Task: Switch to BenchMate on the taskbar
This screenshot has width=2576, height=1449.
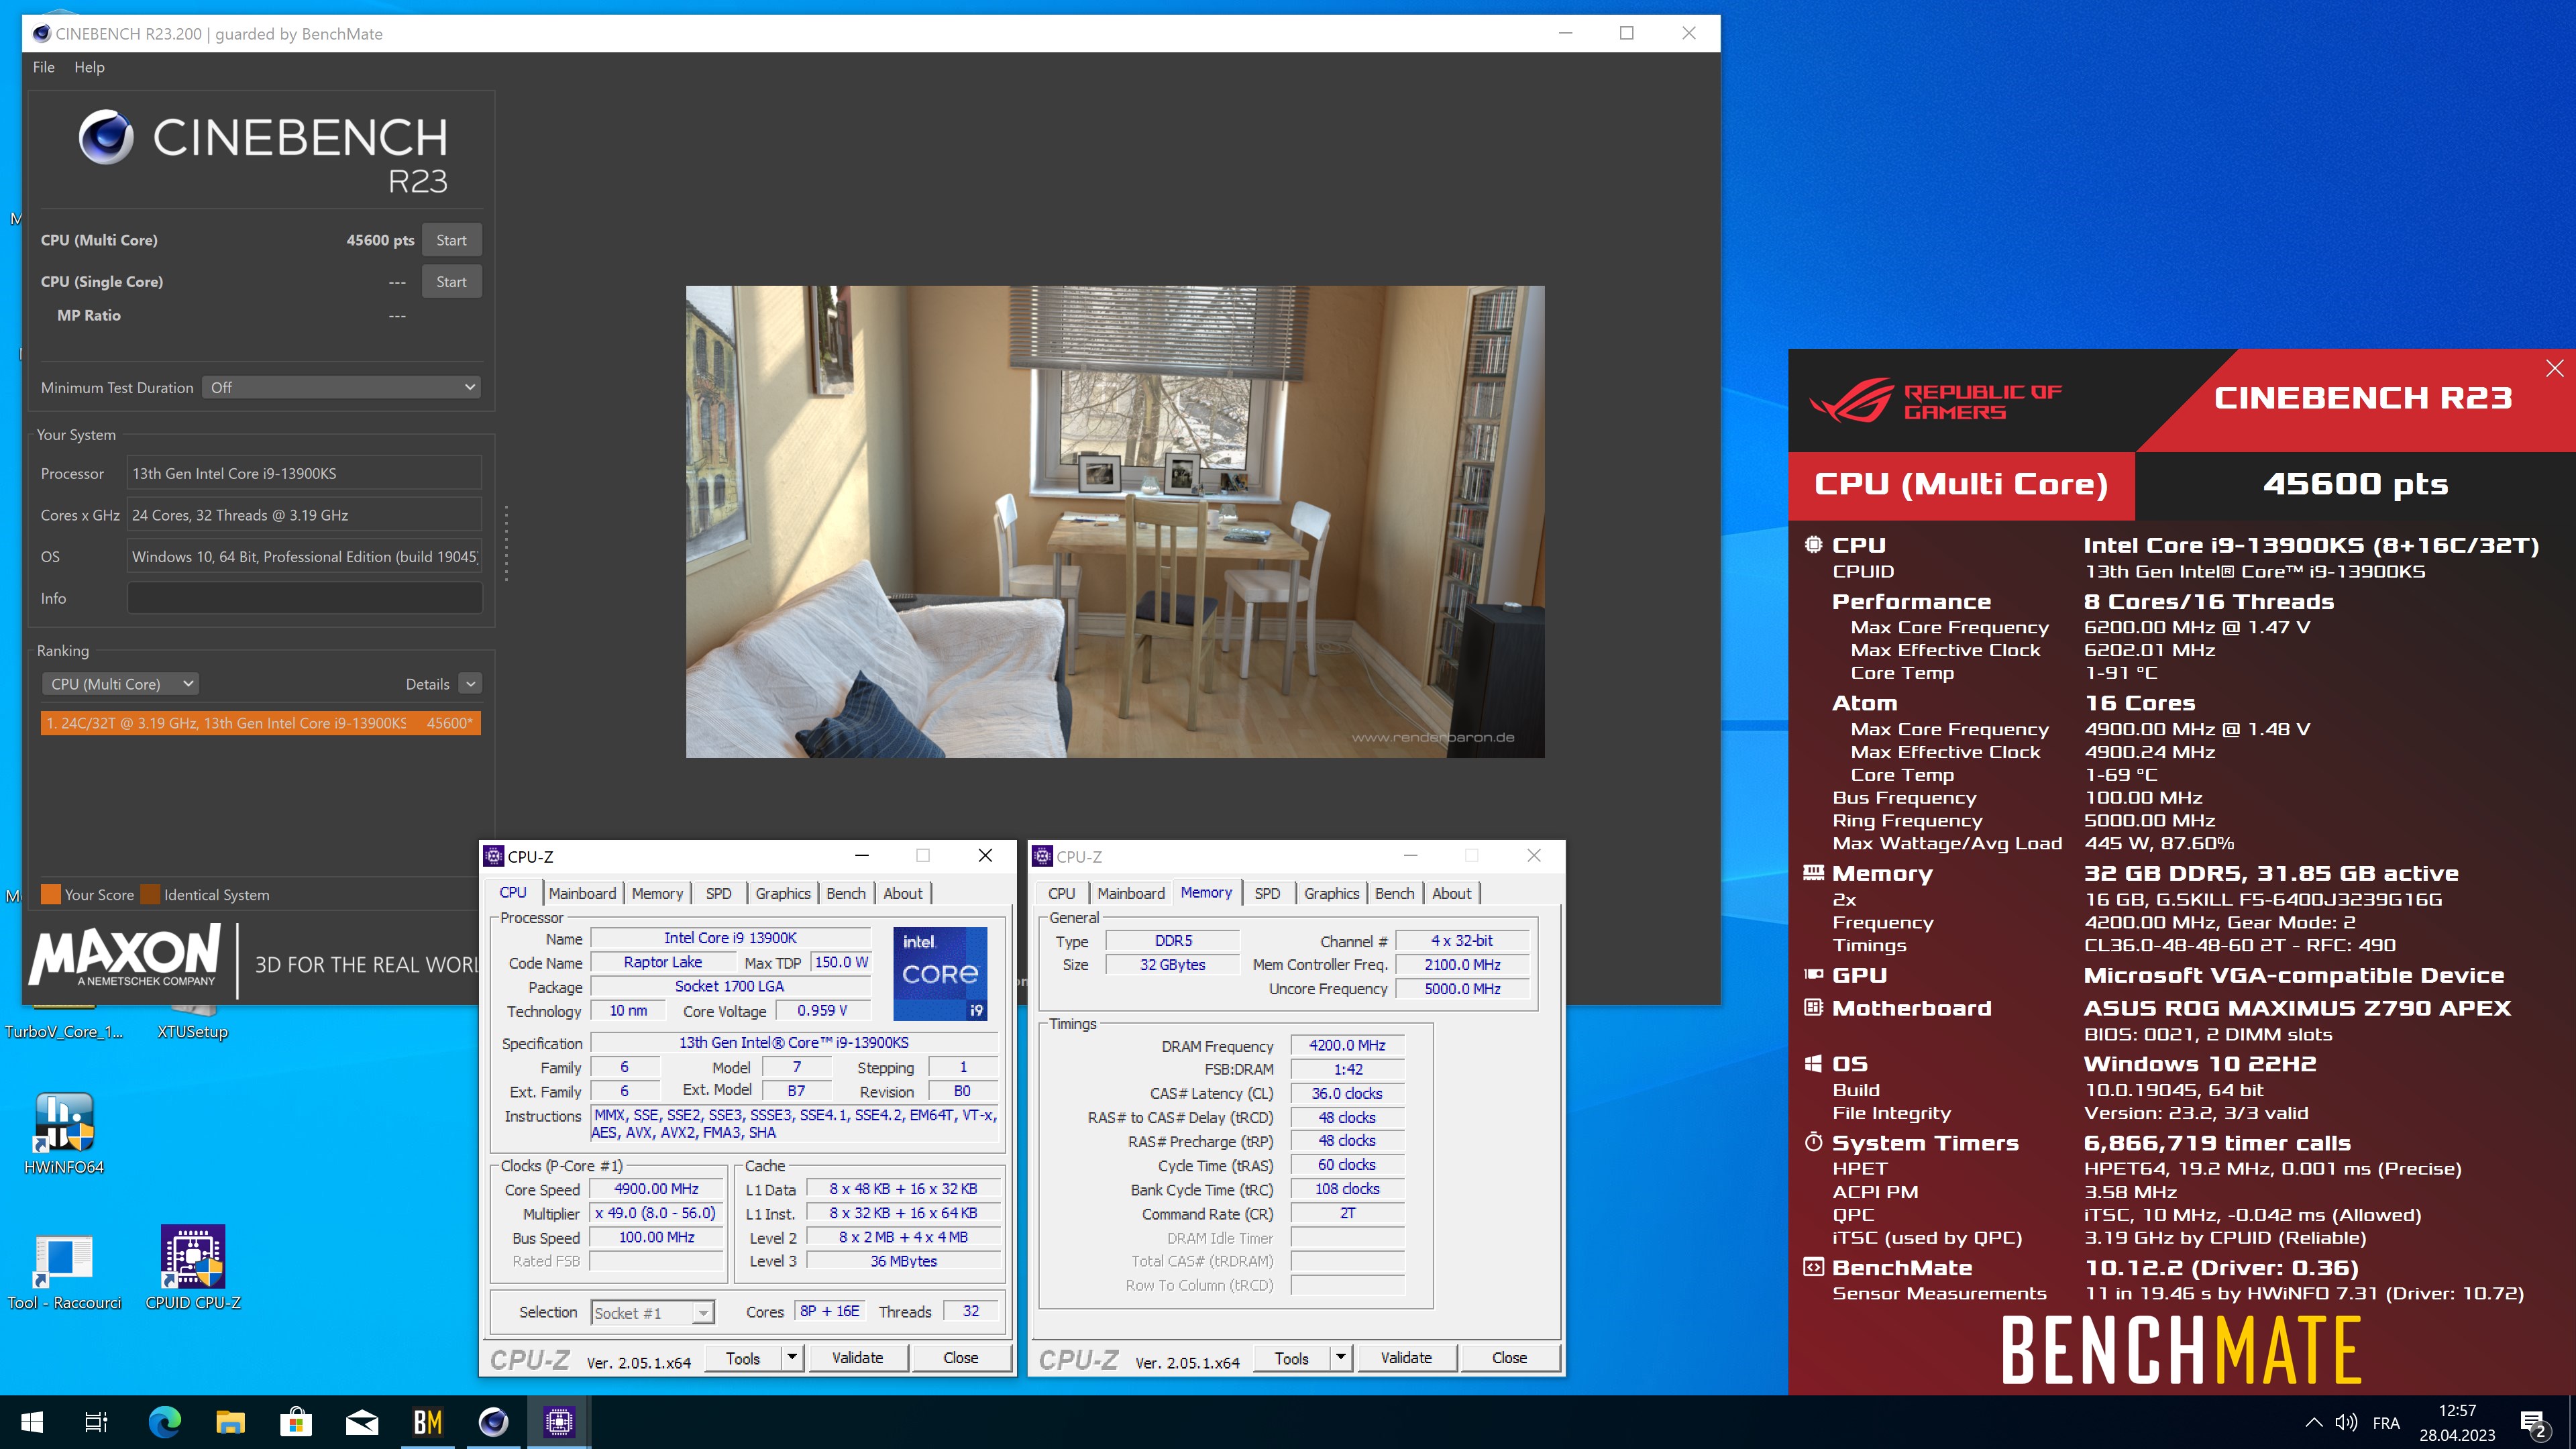Action: pyautogui.click(x=427, y=1422)
